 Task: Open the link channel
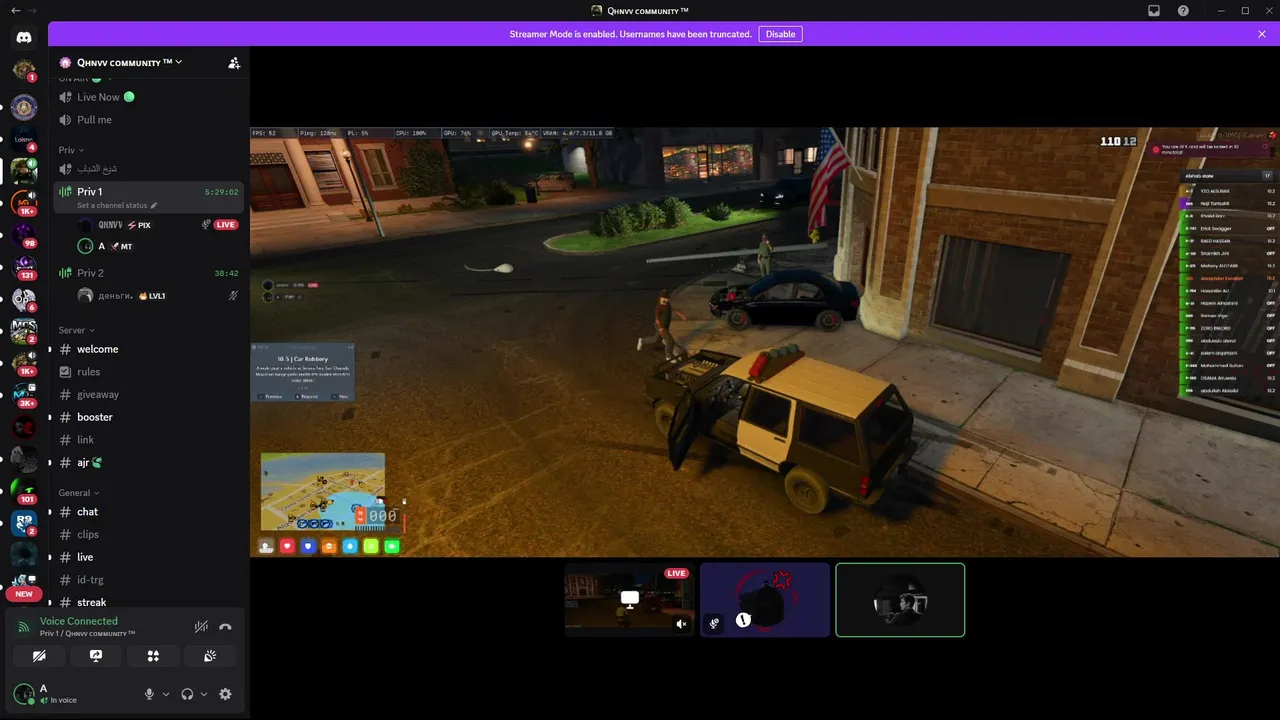[148, 440]
